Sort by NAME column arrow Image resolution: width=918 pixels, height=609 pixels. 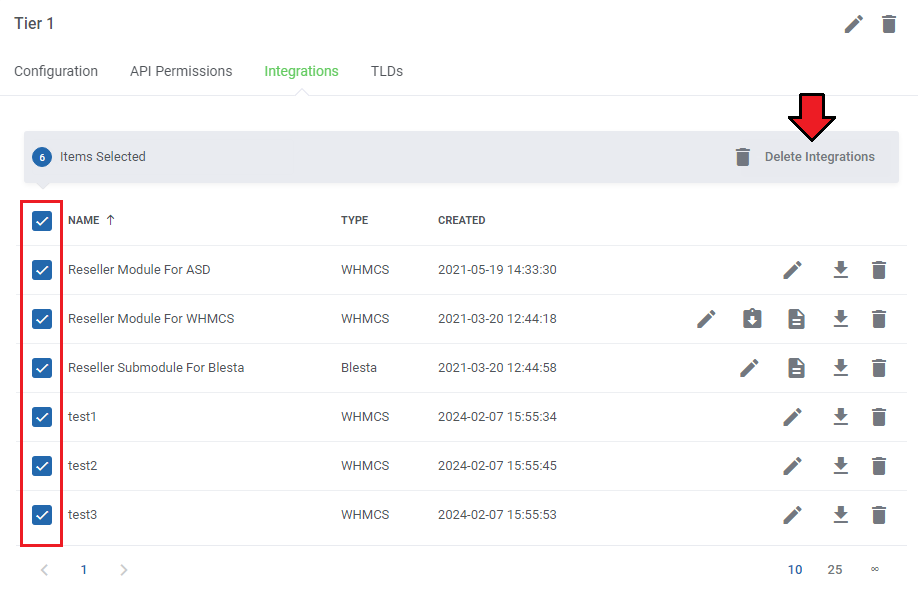coord(111,220)
